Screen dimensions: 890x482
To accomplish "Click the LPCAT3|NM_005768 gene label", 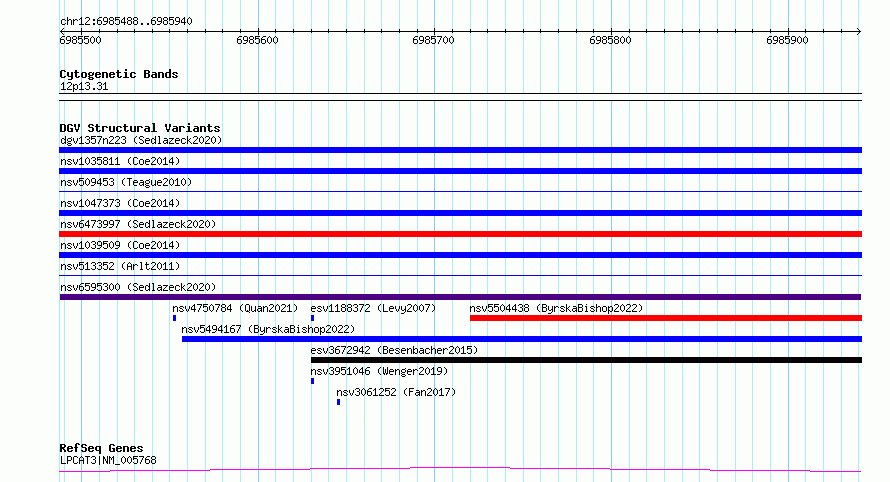I will 108,460.
